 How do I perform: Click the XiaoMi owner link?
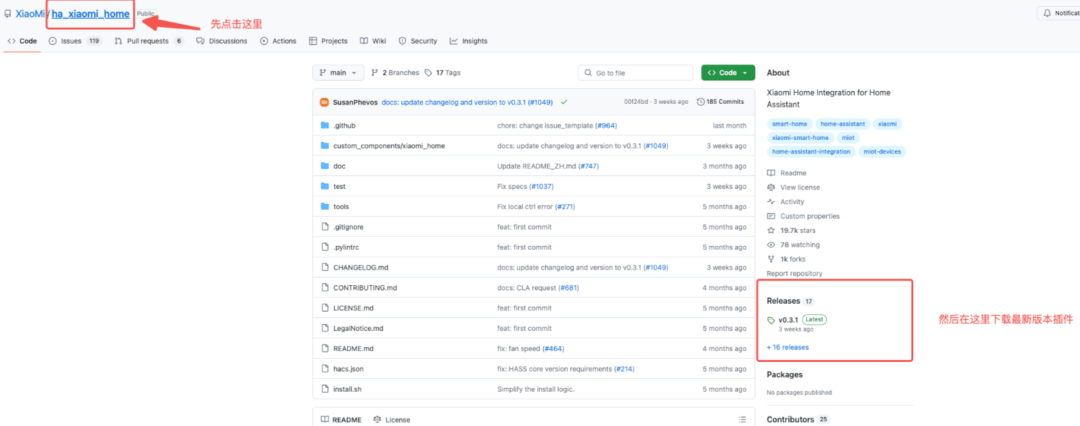click(x=30, y=14)
